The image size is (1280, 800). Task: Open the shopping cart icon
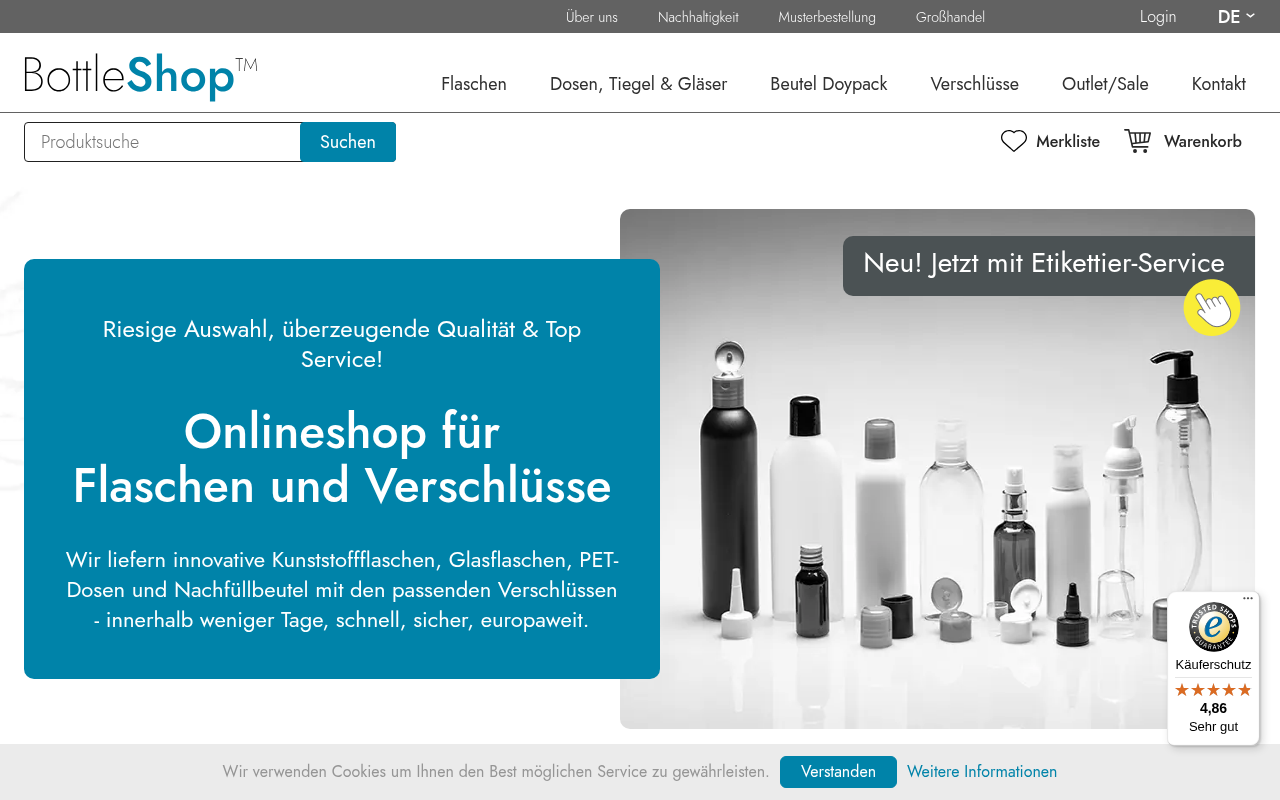pyautogui.click(x=1138, y=141)
